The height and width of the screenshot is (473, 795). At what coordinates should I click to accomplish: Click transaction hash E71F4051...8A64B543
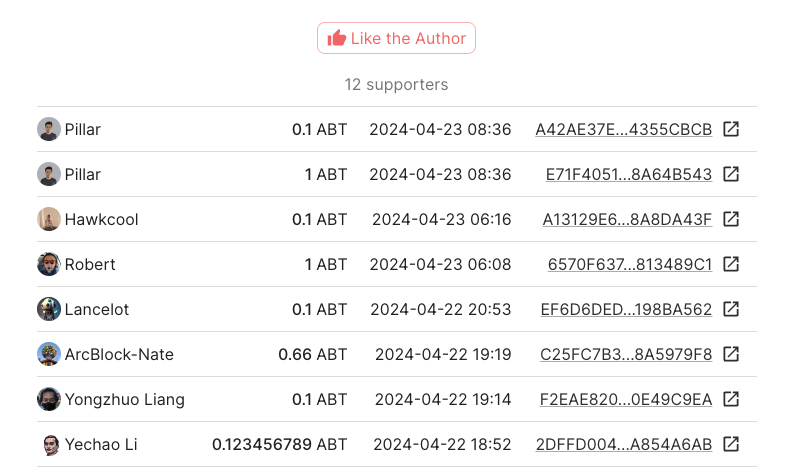[628, 174]
